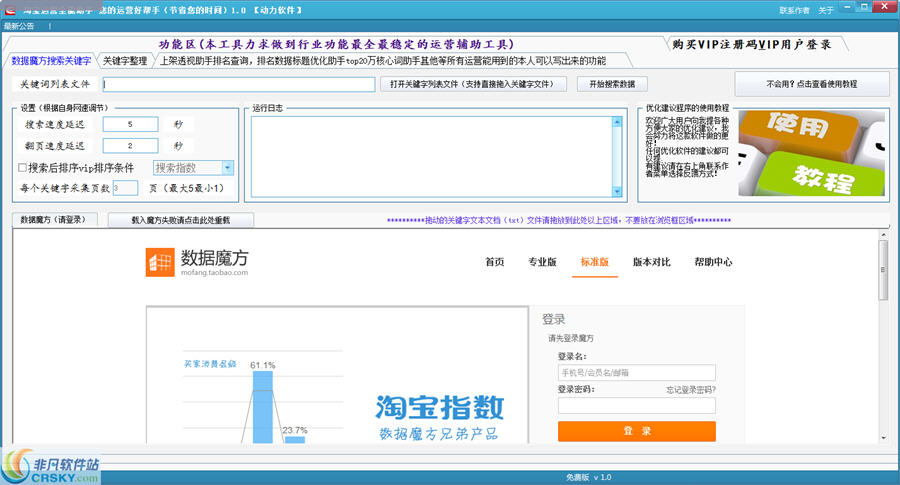Screen dimensions: 900x485
Task: Click the mofang.taobao.com text
Action: [x=215, y=273]
